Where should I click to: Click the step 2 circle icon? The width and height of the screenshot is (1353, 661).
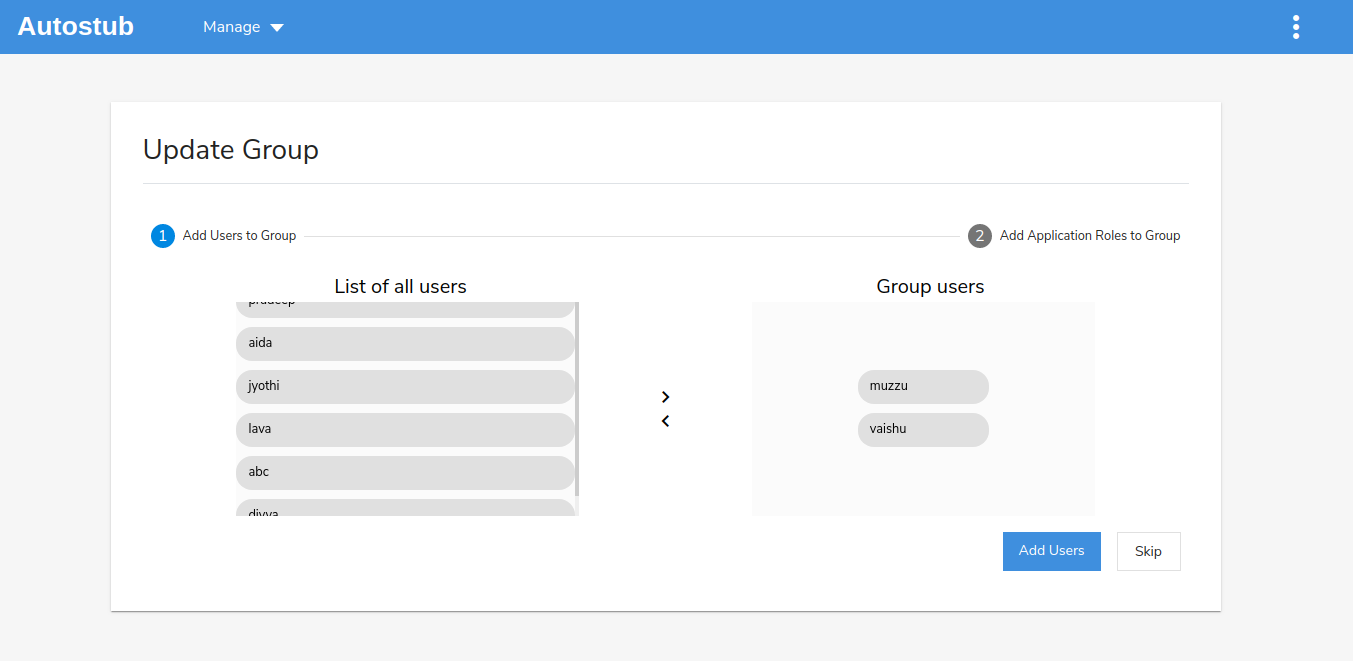click(x=980, y=236)
